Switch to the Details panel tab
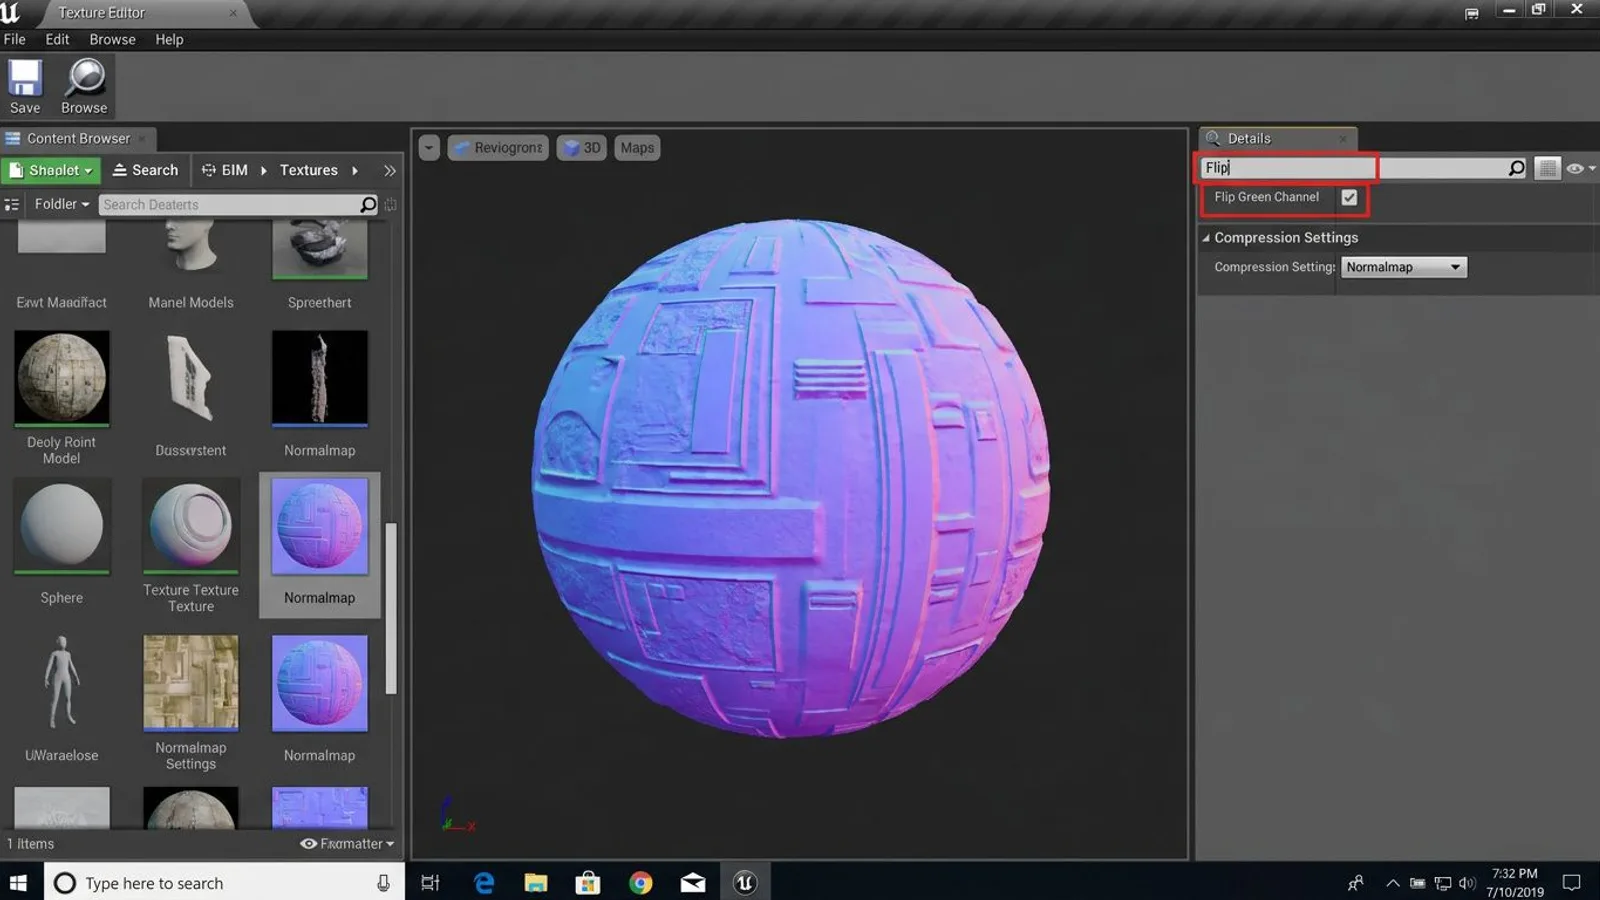The width and height of the screenshot is (1600, 900). click(x=1277, y=138)
